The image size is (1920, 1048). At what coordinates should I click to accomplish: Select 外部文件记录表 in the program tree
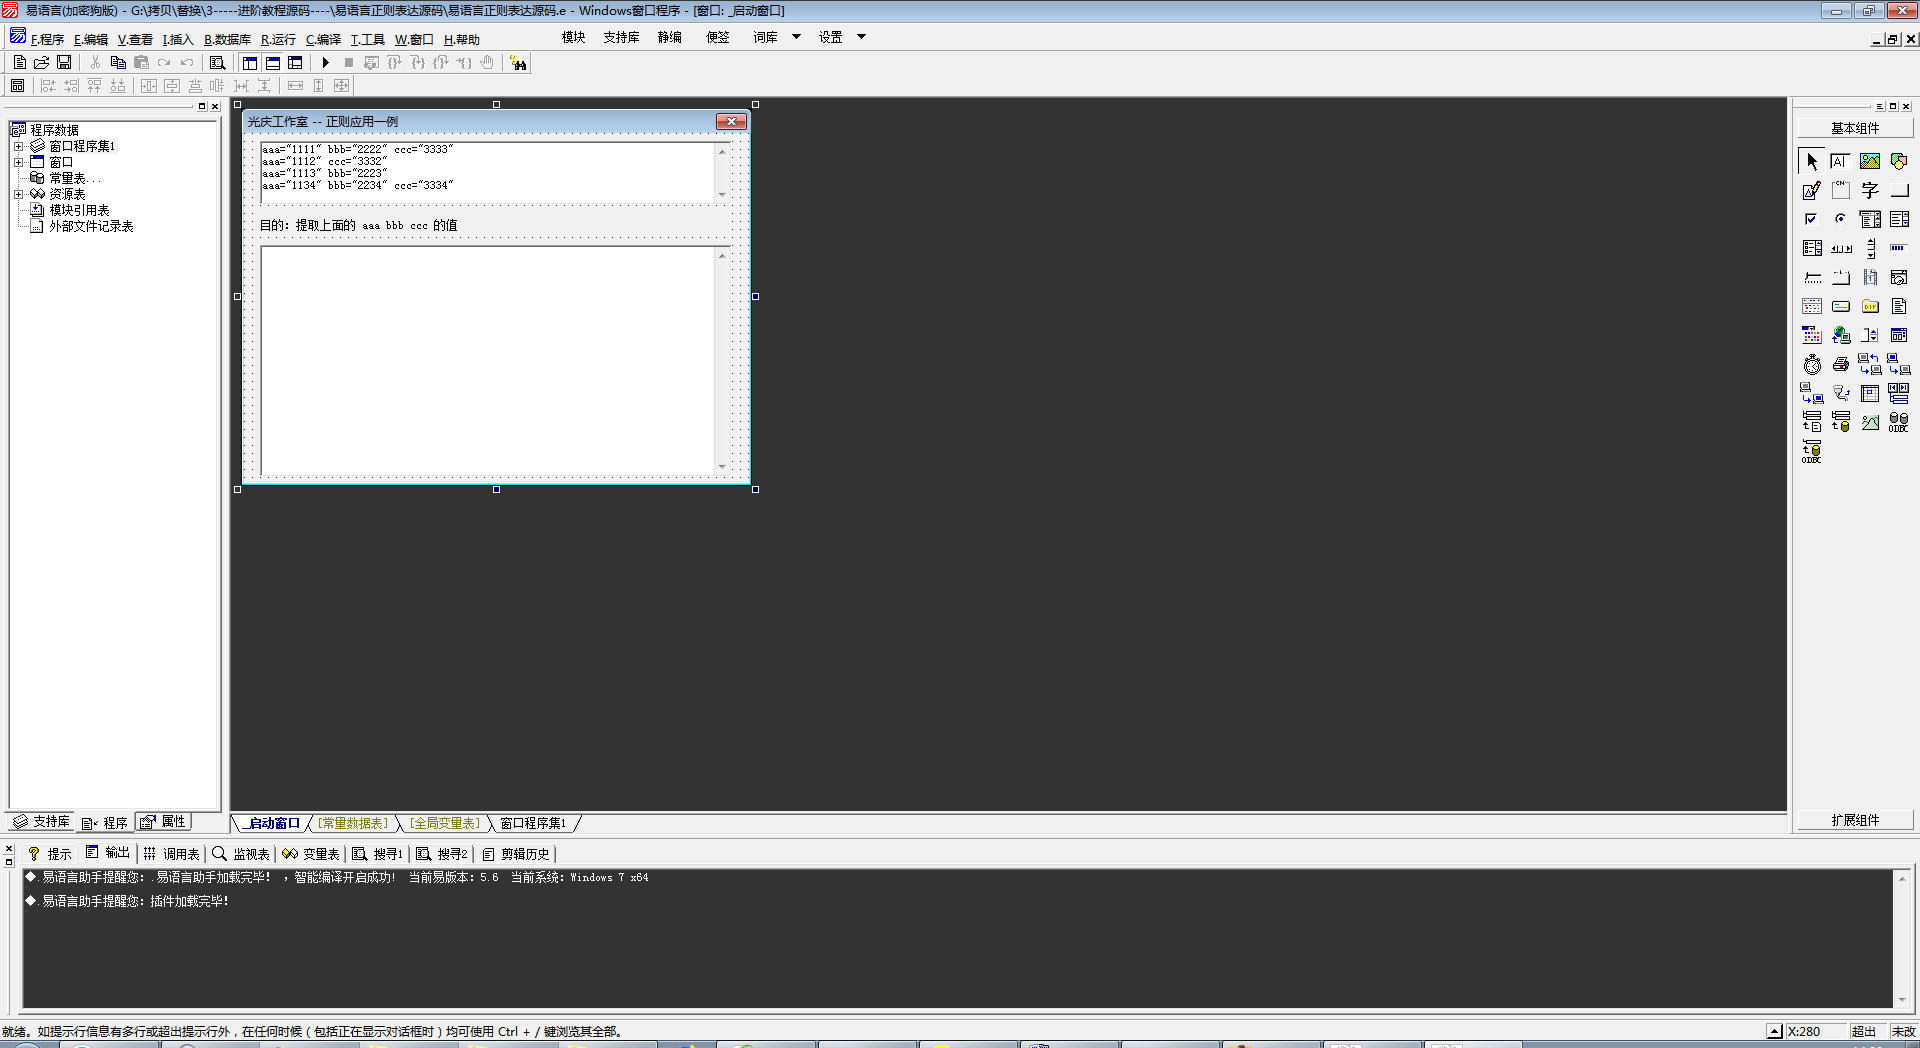[x=91, y=226]
